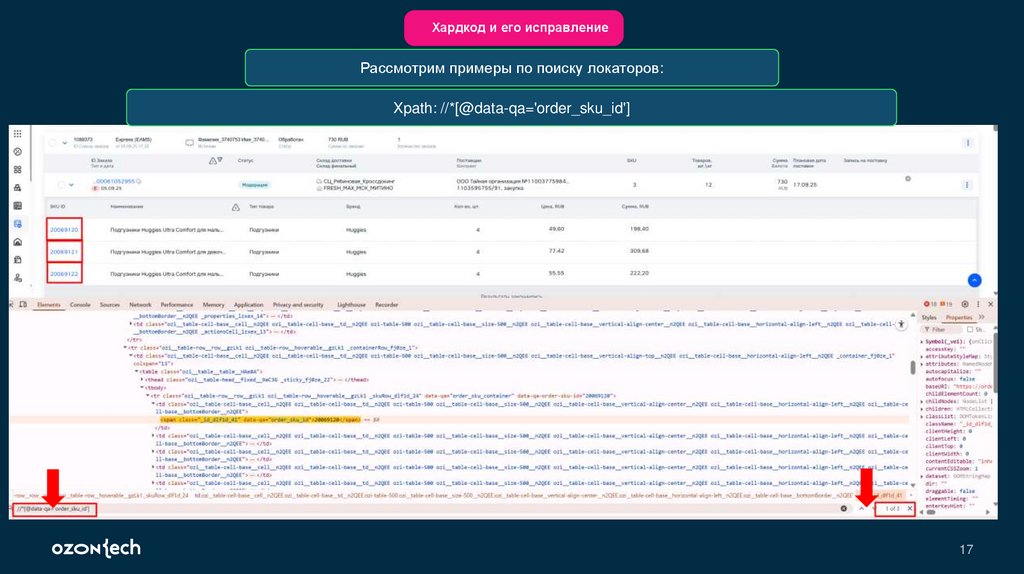Expand dataset property node
This screenshot has width=1024, height=574.
click(x=922, y=476)
